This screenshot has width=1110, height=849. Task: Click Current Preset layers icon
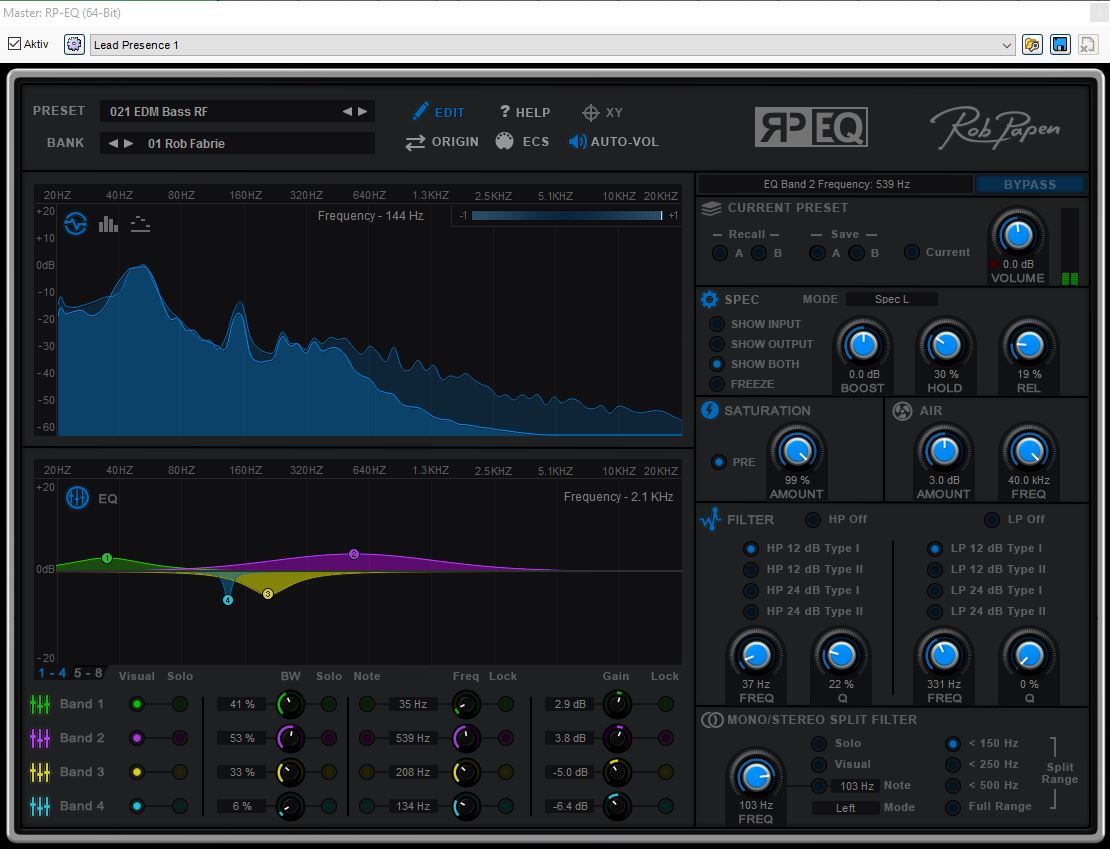point(711,207)
